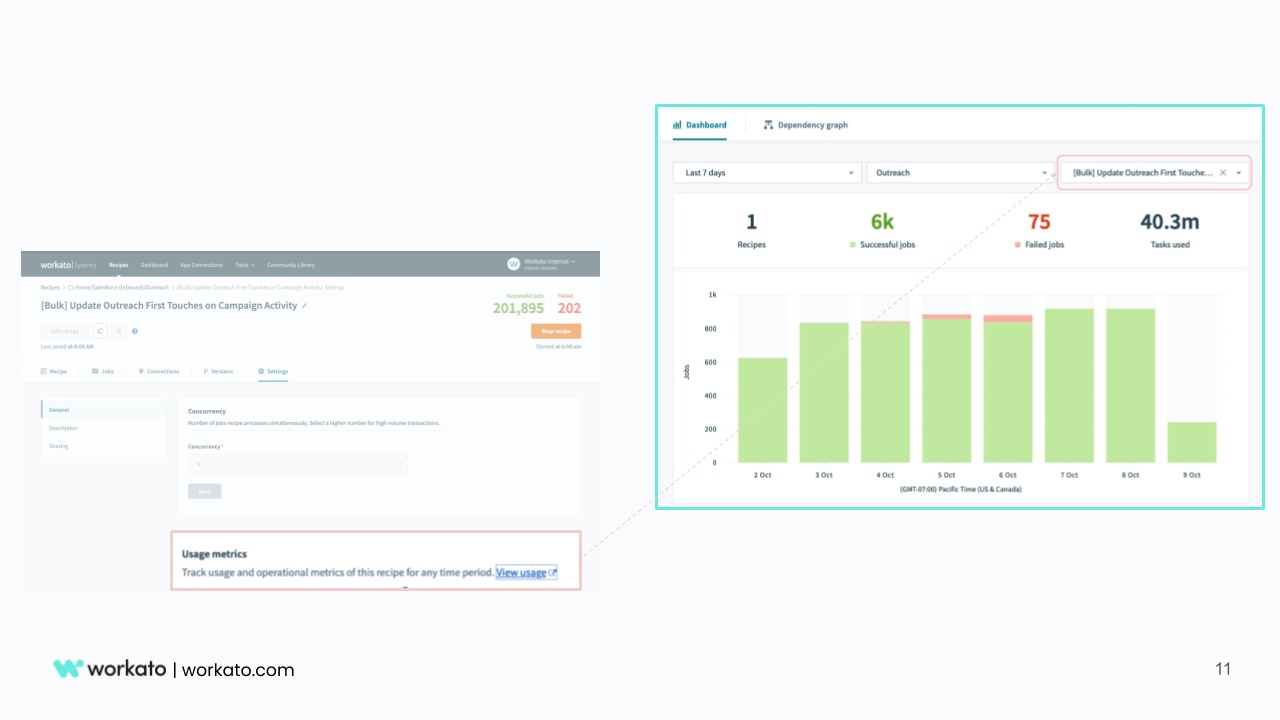Click the delete recipe trash icon
This screenshot has width=1280, height=720.
tap(118, 331)
